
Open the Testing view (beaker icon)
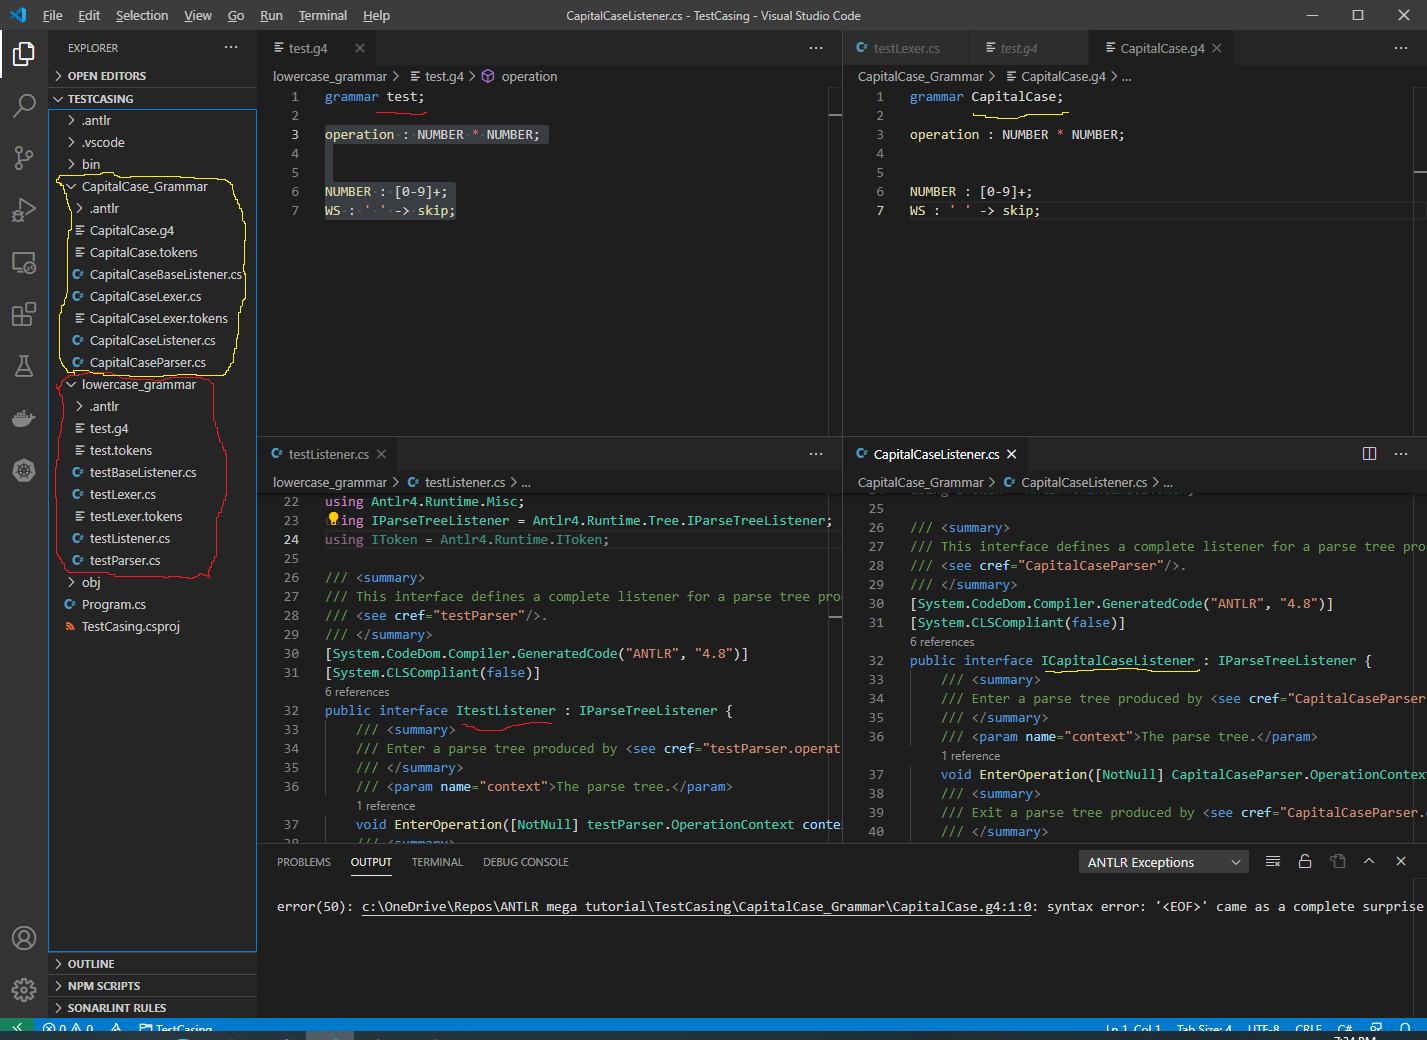pos(24,366)
